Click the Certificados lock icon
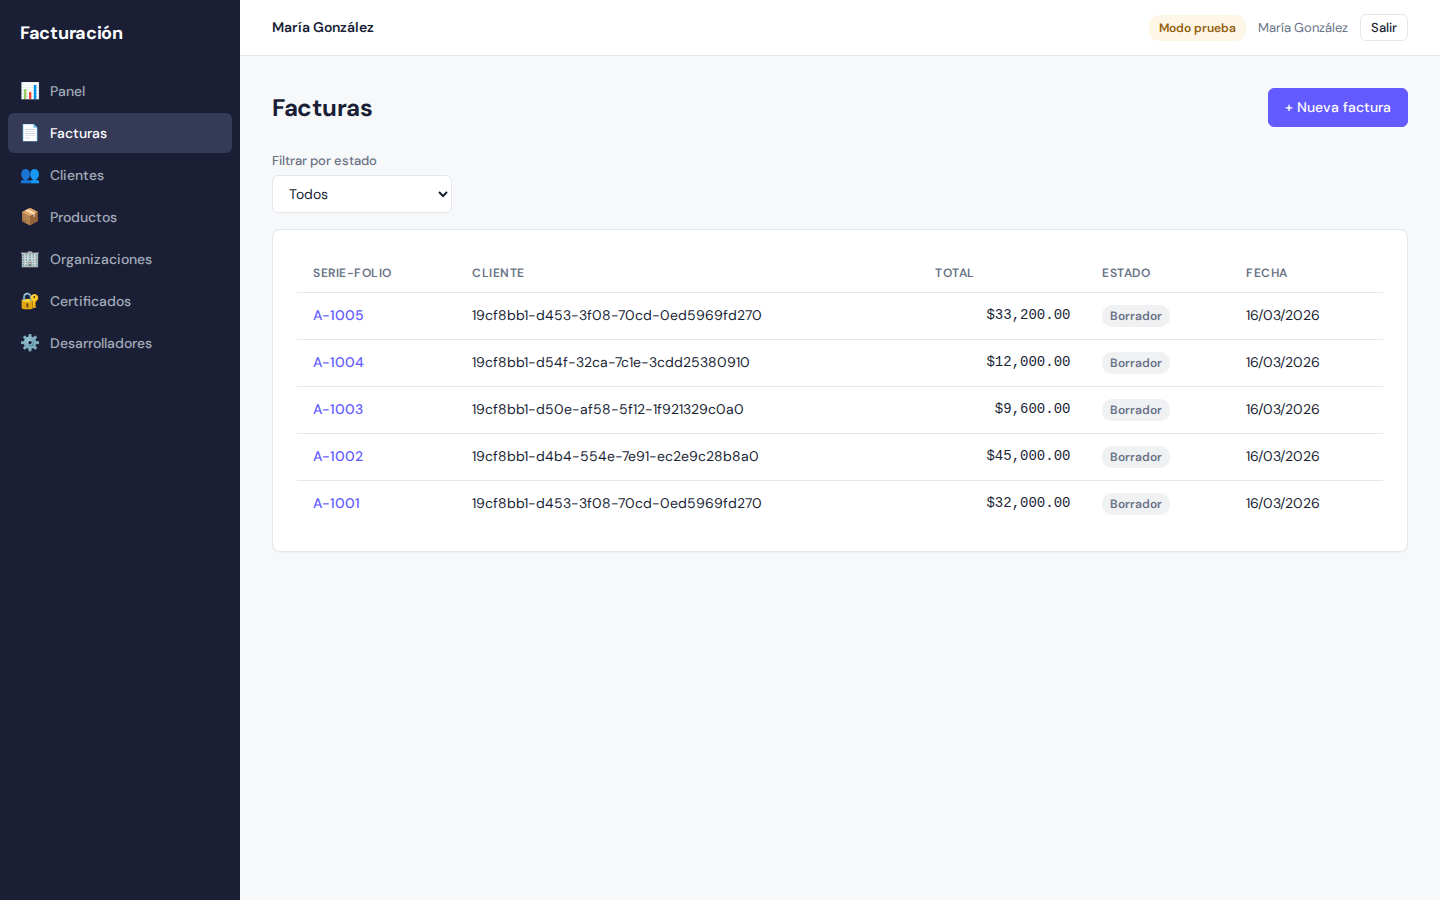Image resolution: width=1440 pixels, height=900 pixels. pyautogui.click(x=30, y=301)
